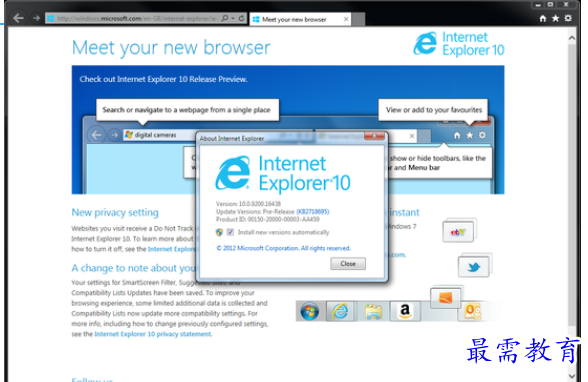The width and height of the screenshot is (588, 382).
Task: Click the 'Check out Internet Explorer 10 Release Preview' text
Action: pos(163,79)
